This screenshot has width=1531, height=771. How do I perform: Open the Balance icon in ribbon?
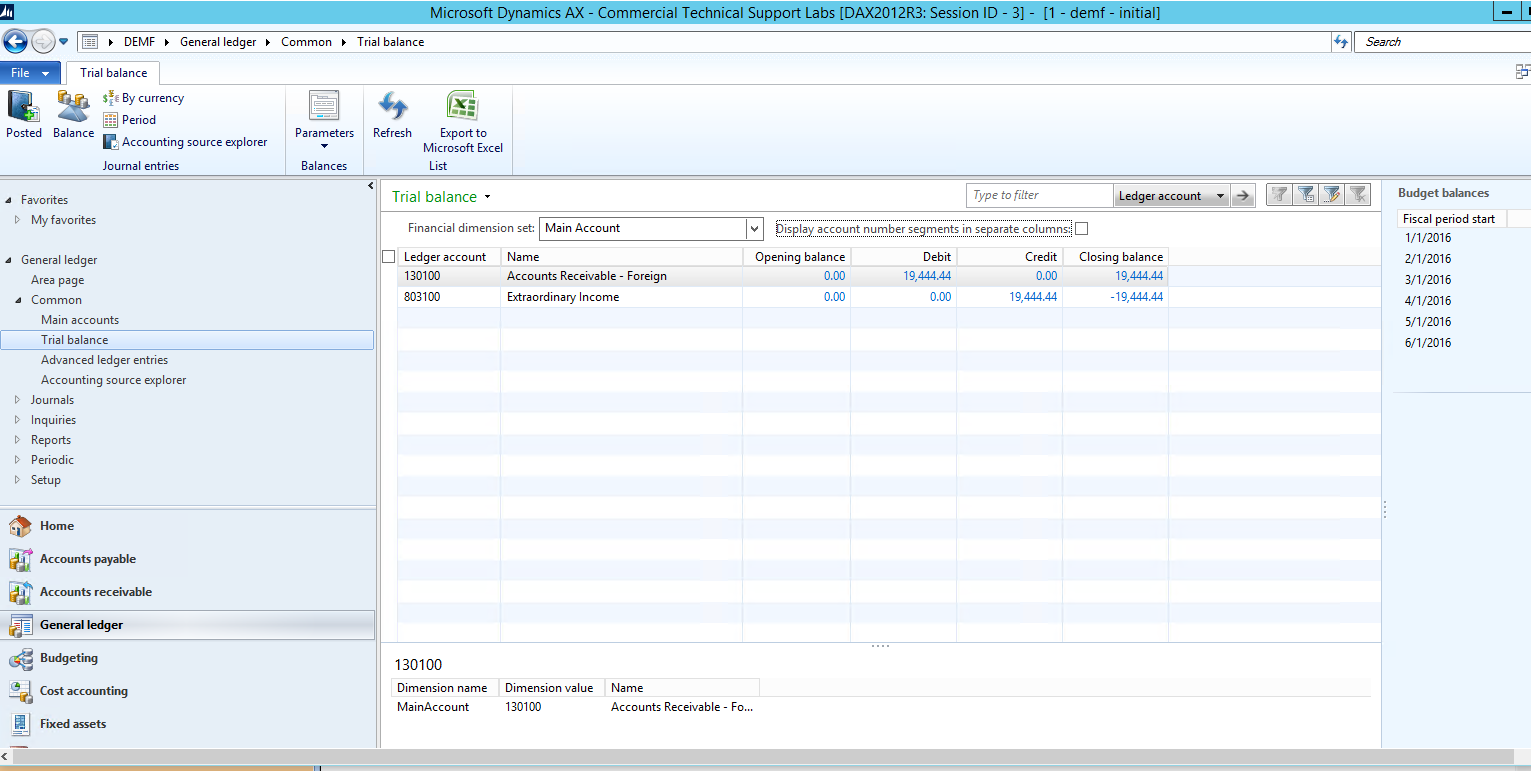(73, 107)
